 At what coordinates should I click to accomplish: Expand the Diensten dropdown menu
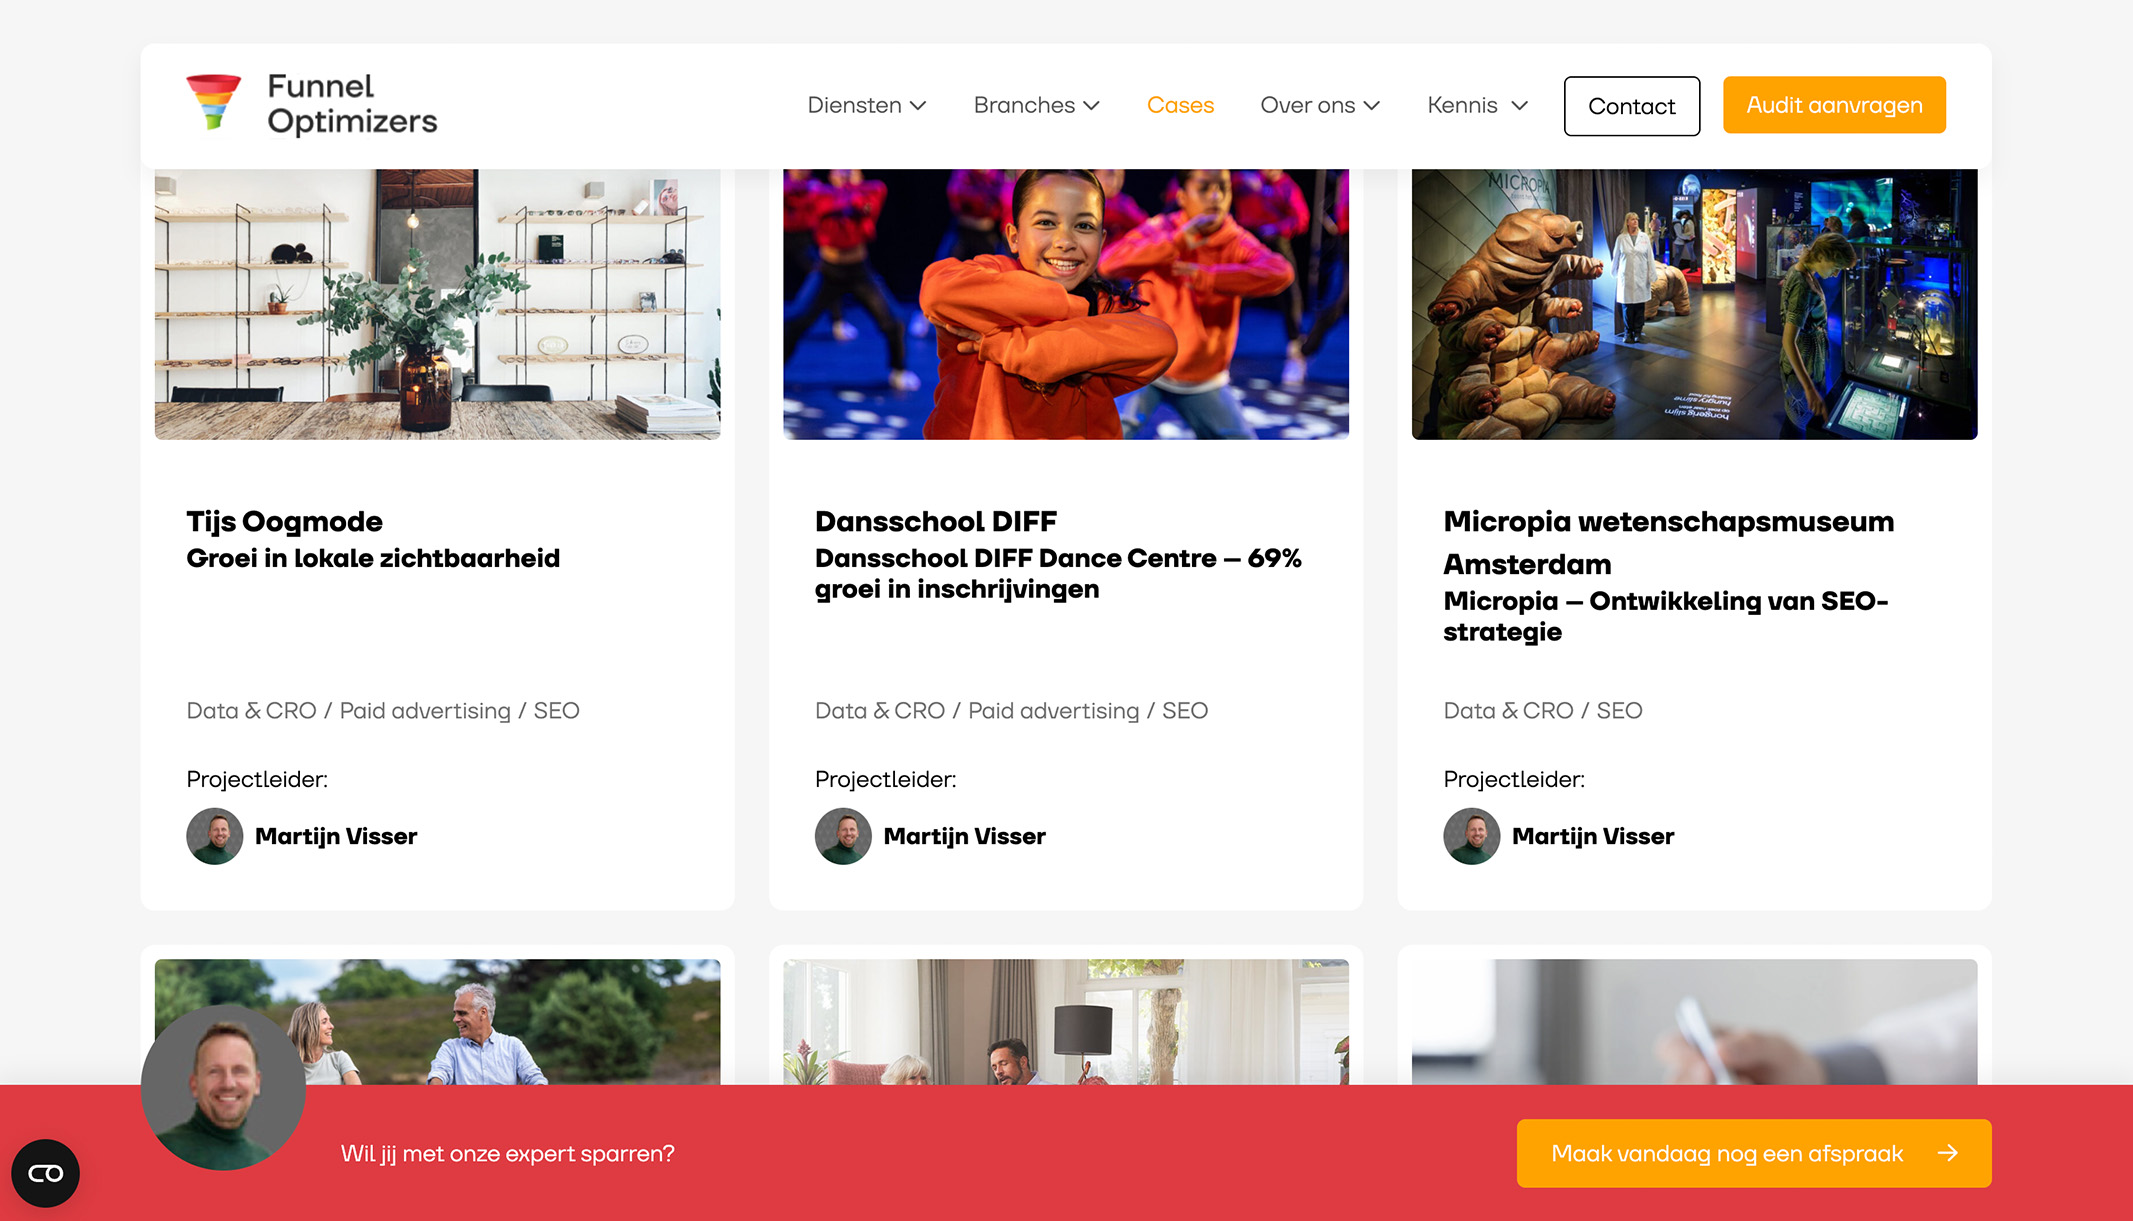coord(867,105)
